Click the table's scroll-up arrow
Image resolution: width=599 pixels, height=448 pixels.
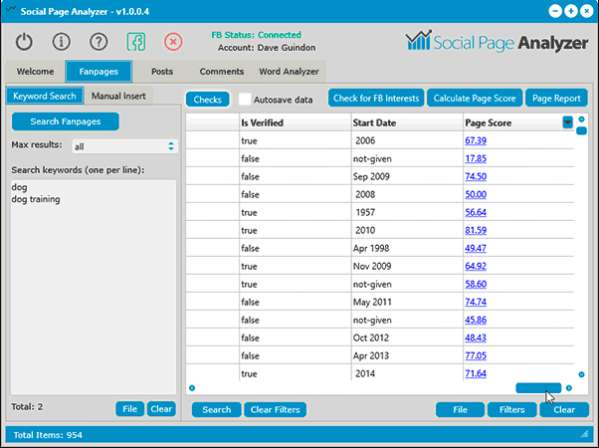coord(581,120)
